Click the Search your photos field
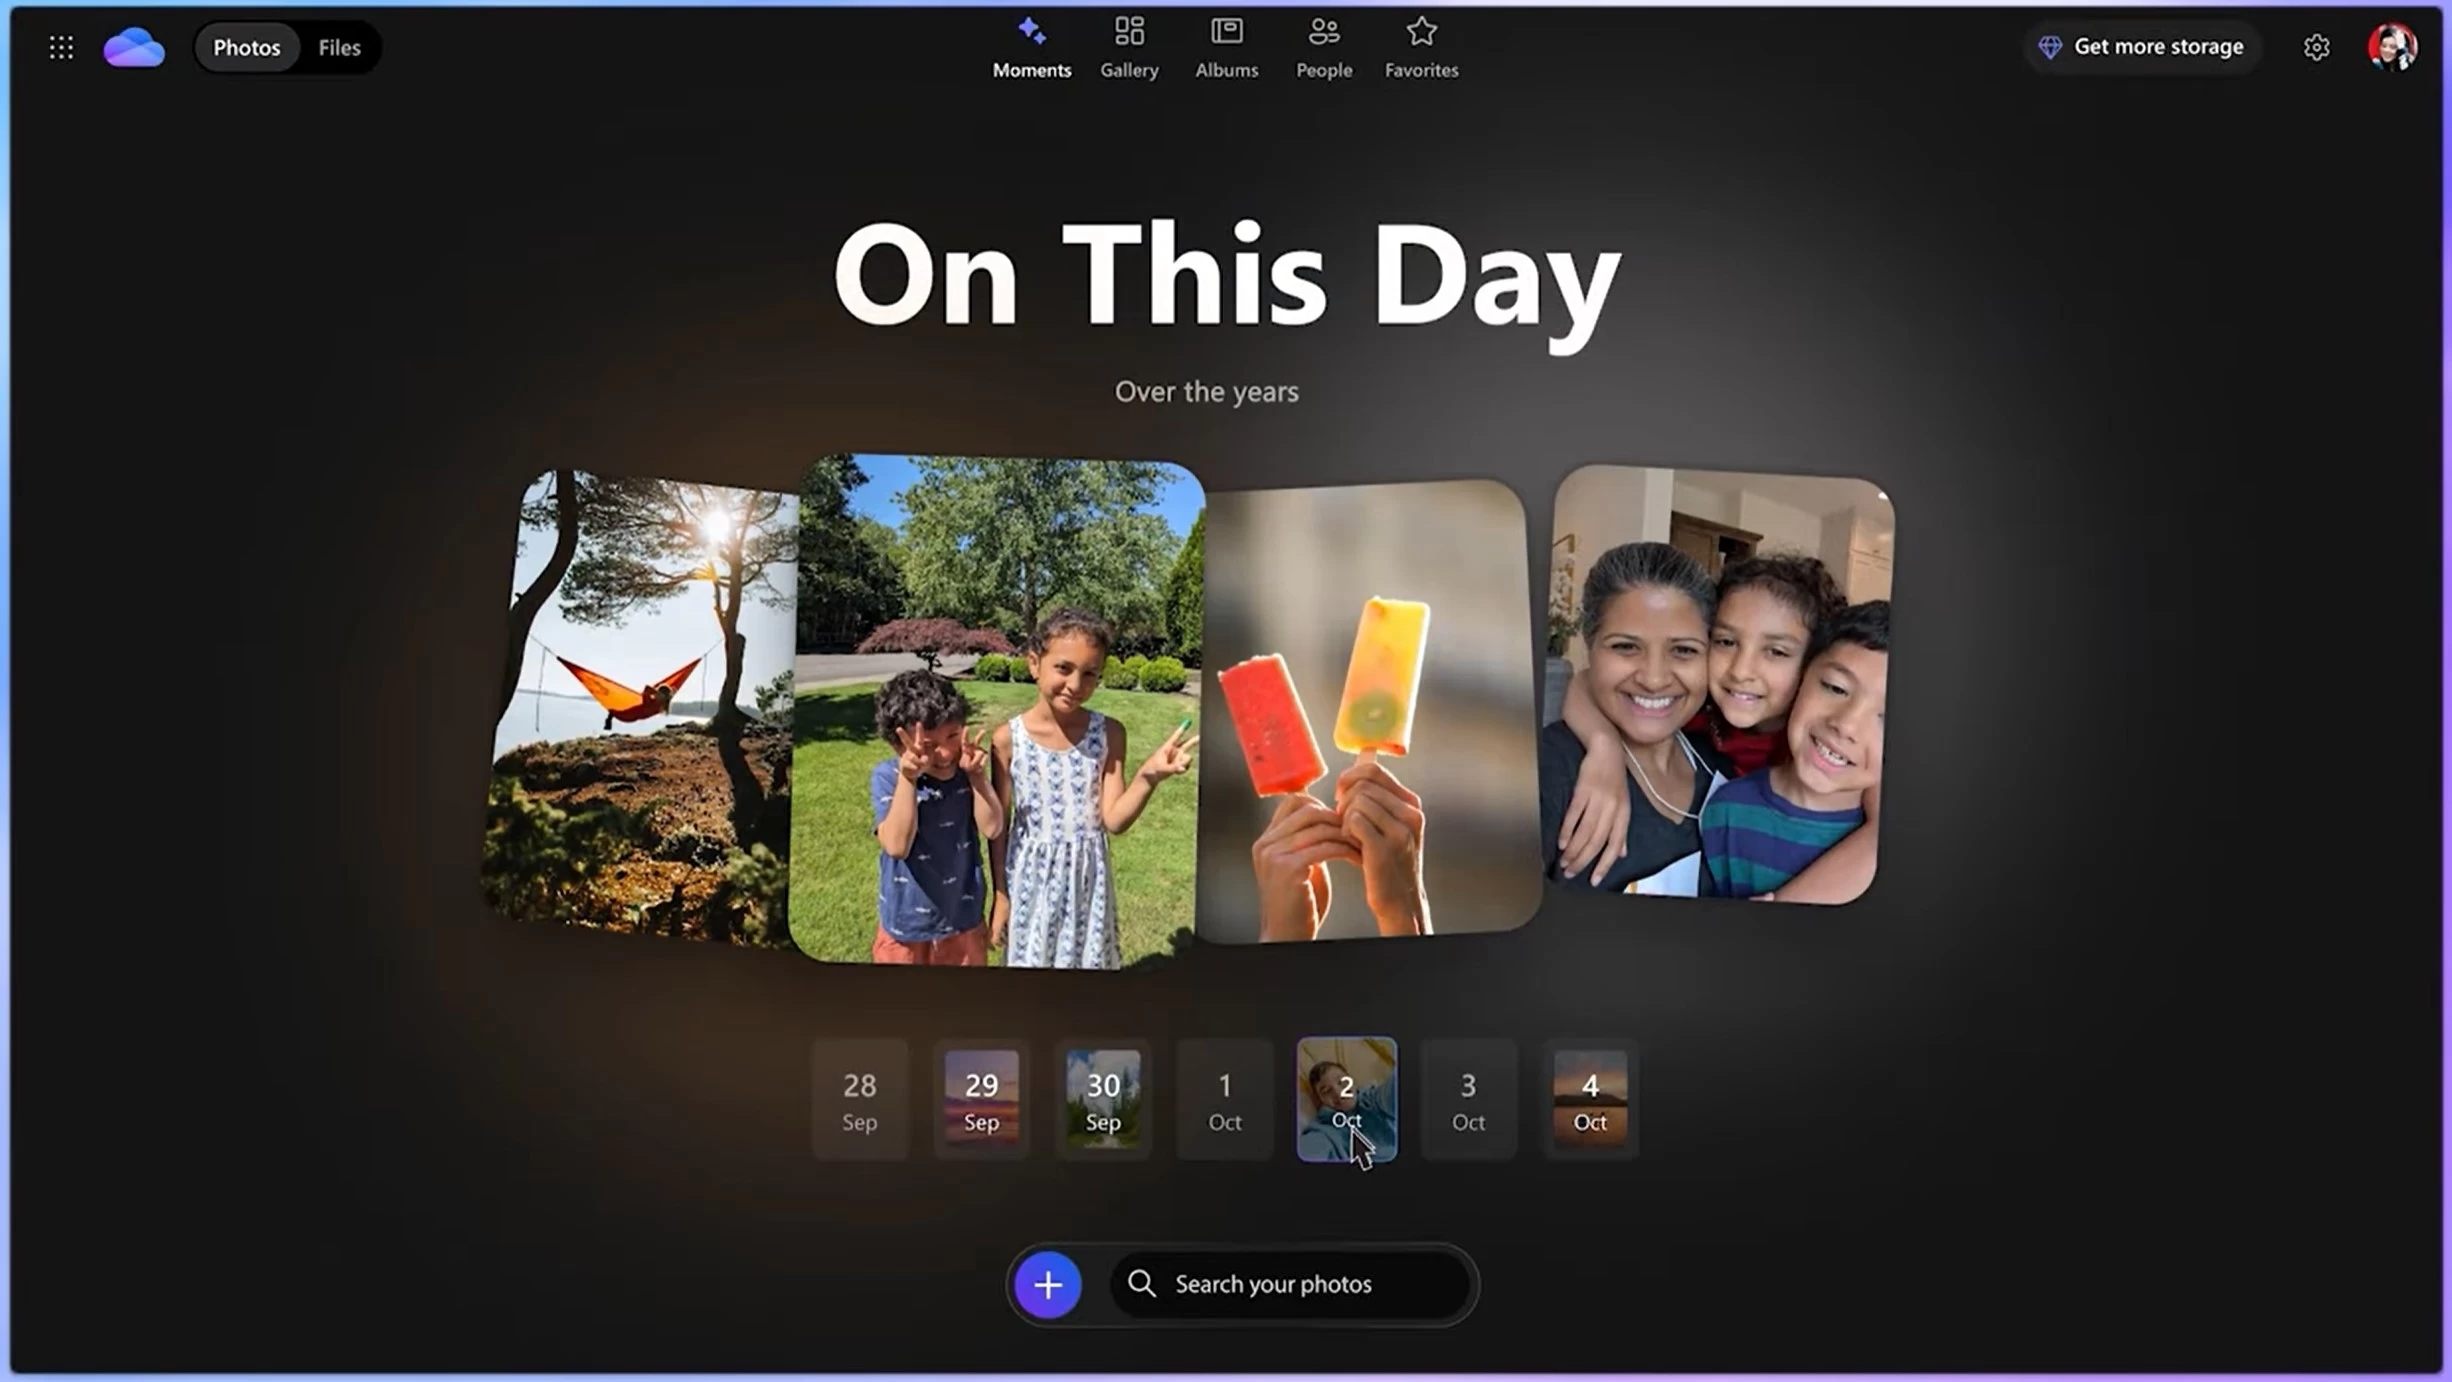 pos(1290,1284)
